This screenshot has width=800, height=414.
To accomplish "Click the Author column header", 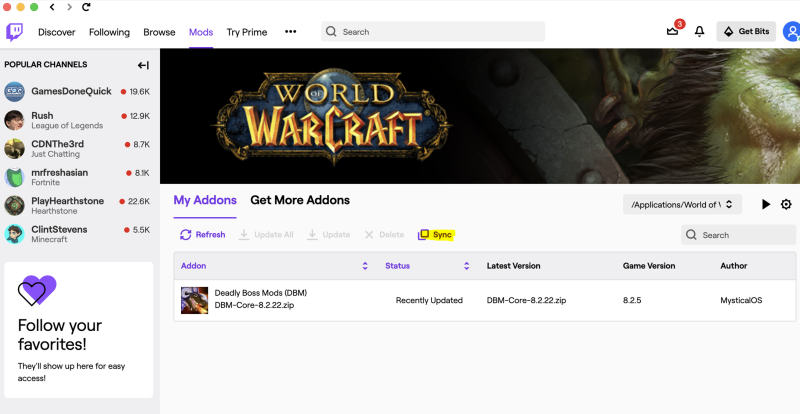I will [734, 266].
